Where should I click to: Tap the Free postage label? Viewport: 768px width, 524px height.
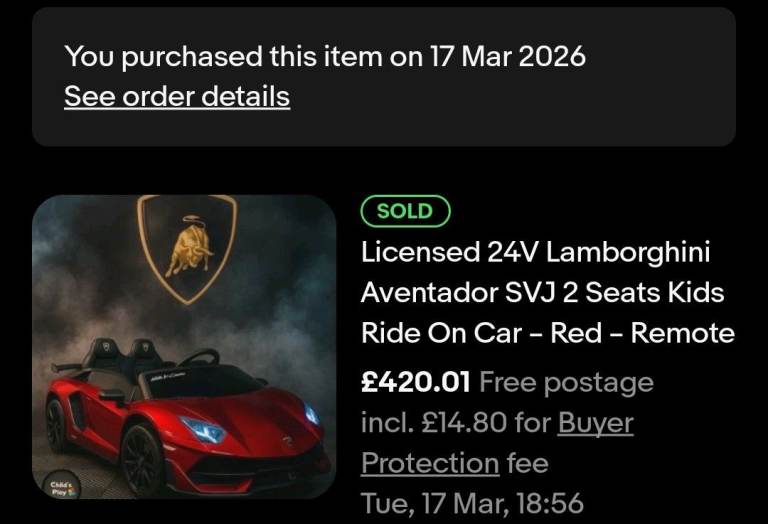pos(566,382)
